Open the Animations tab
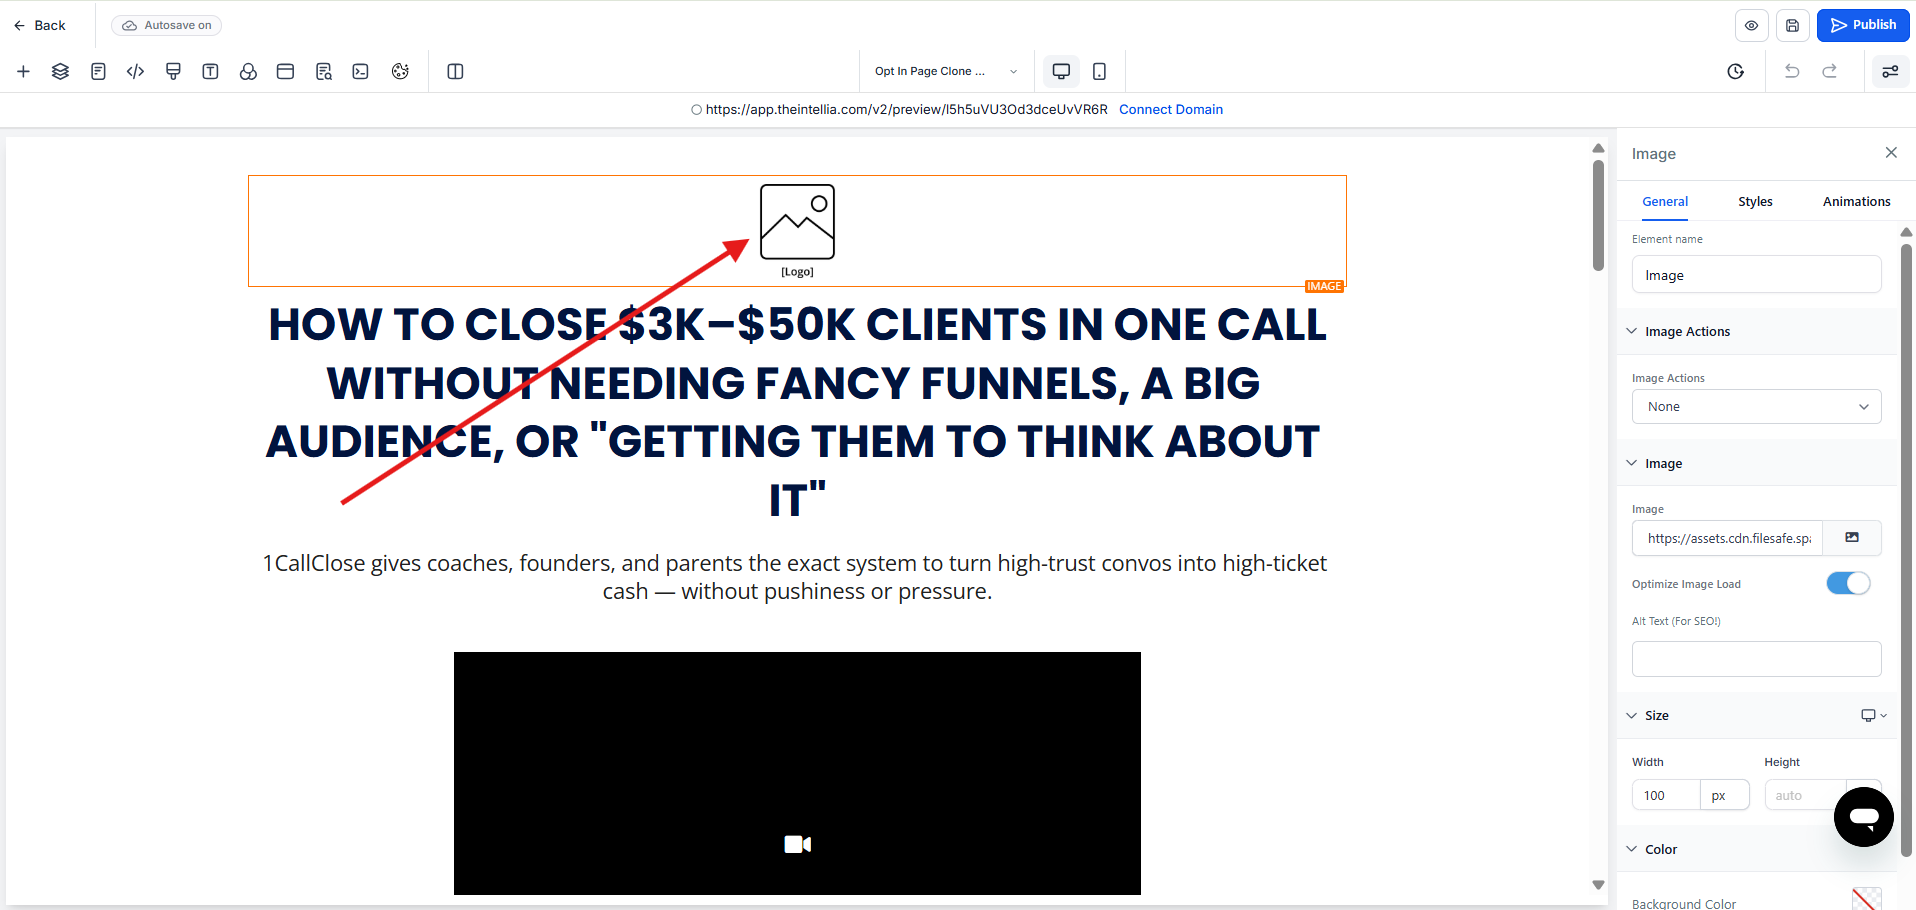This screenshot has height=910, width=1916. point(1856,202)
